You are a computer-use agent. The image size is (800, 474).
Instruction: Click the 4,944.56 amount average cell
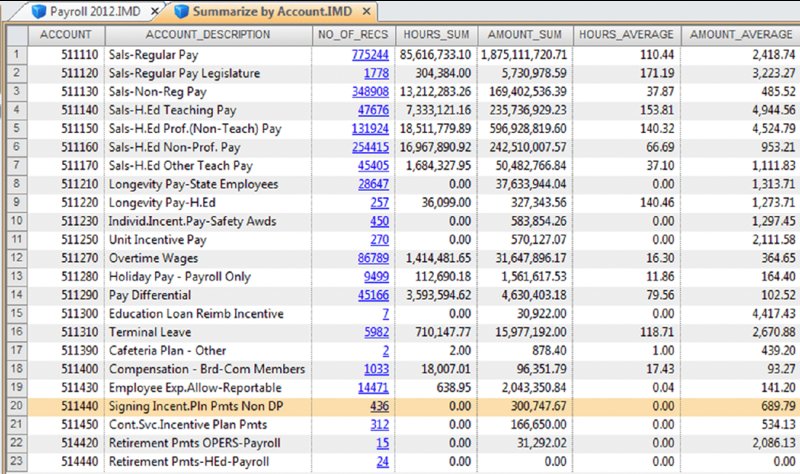pos(741,110)
